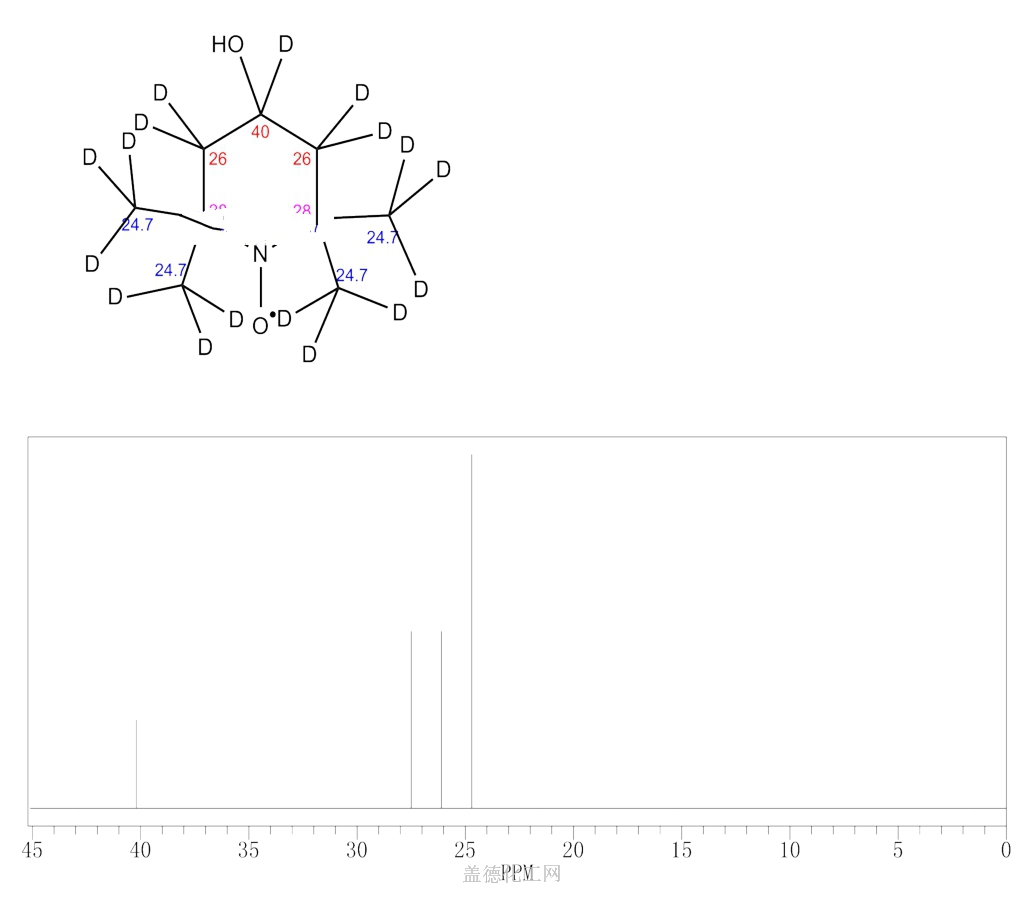Click the peak line near 26 ppm
The width and height of the screenshot is (1024, 900).
441,720
